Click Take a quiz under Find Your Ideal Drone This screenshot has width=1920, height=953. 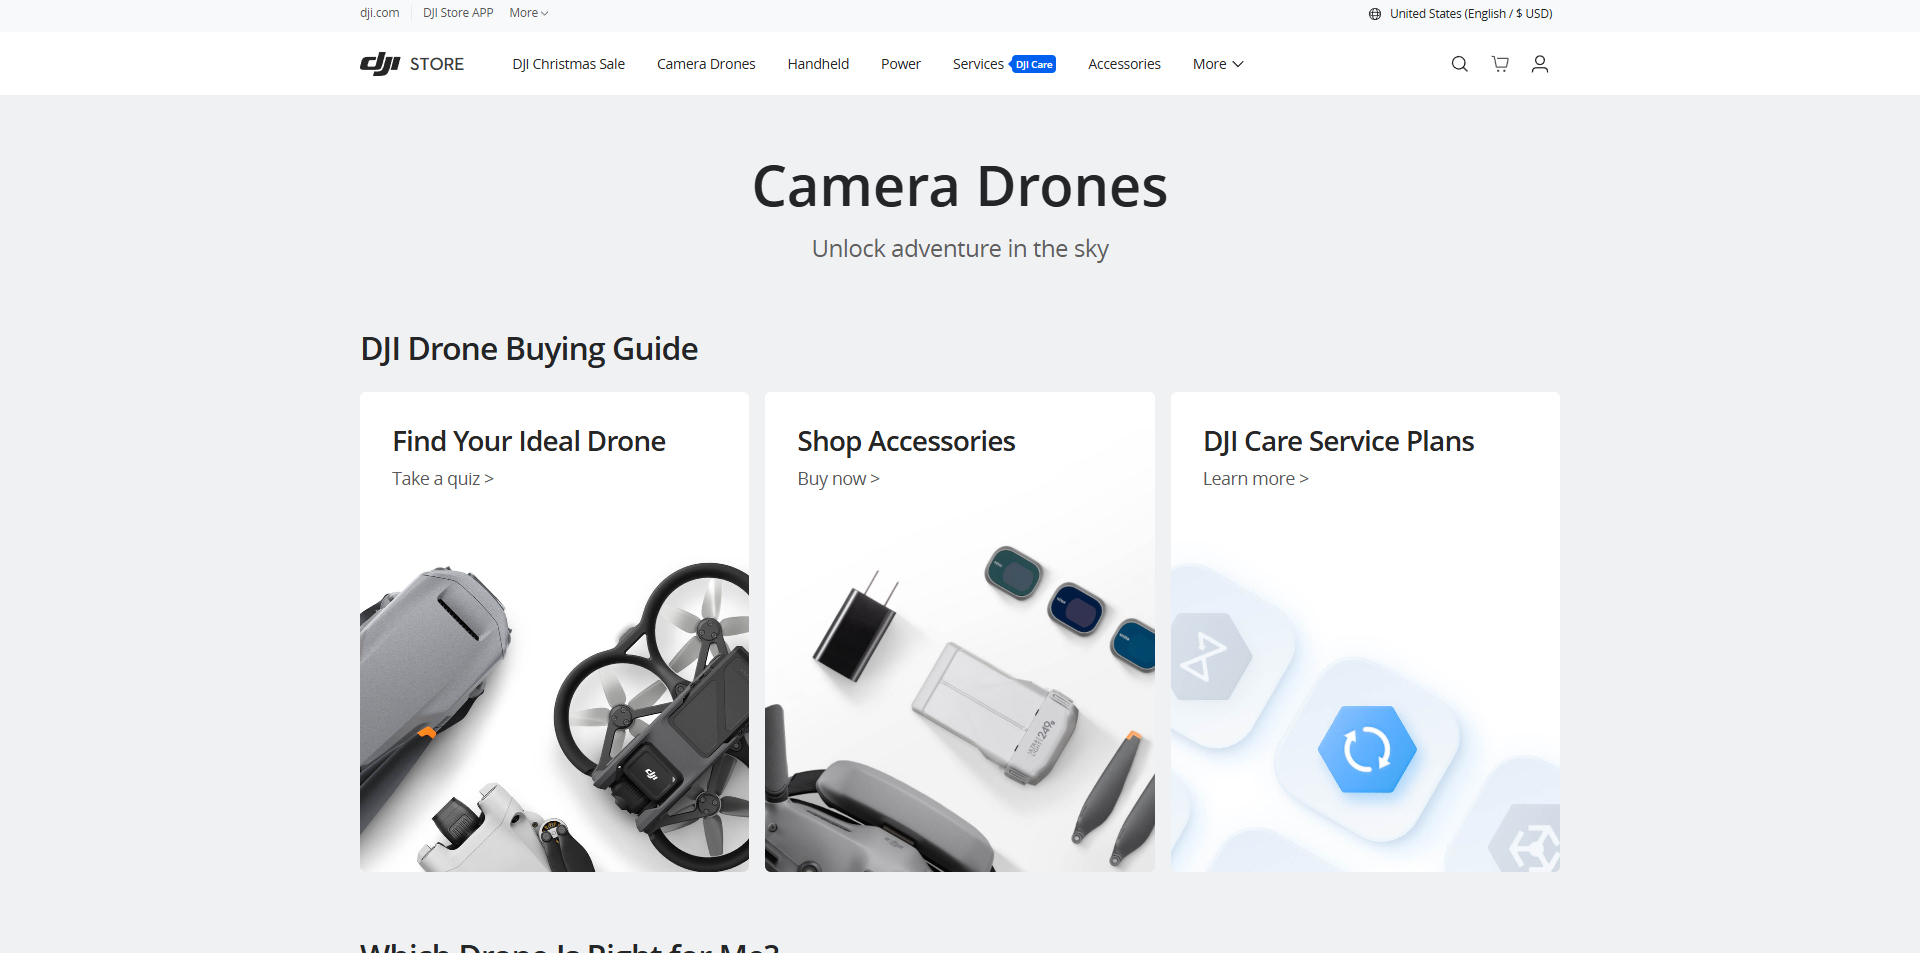[442, 478]
